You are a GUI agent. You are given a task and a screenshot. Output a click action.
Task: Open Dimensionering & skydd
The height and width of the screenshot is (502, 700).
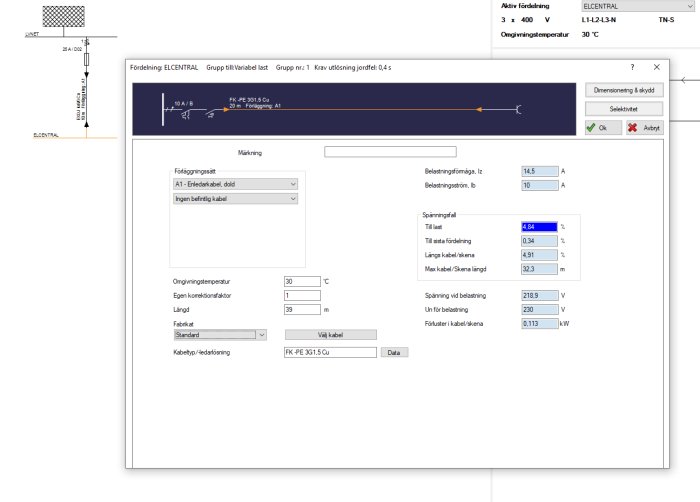coord(624,90)
